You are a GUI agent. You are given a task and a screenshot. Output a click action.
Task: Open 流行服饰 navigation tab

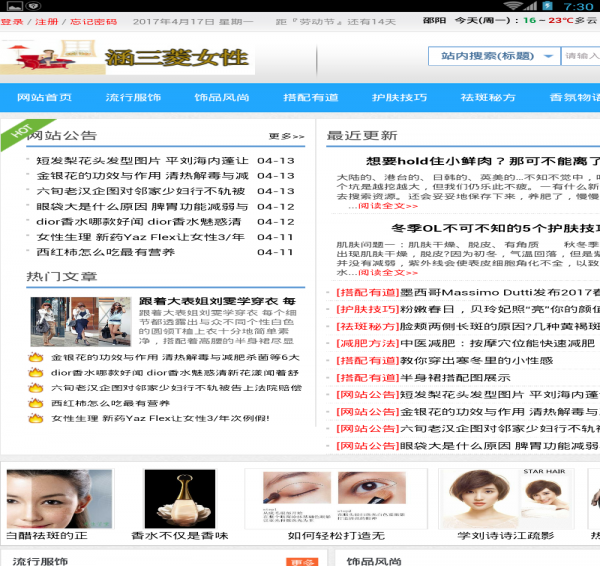(x=133, y=98)
